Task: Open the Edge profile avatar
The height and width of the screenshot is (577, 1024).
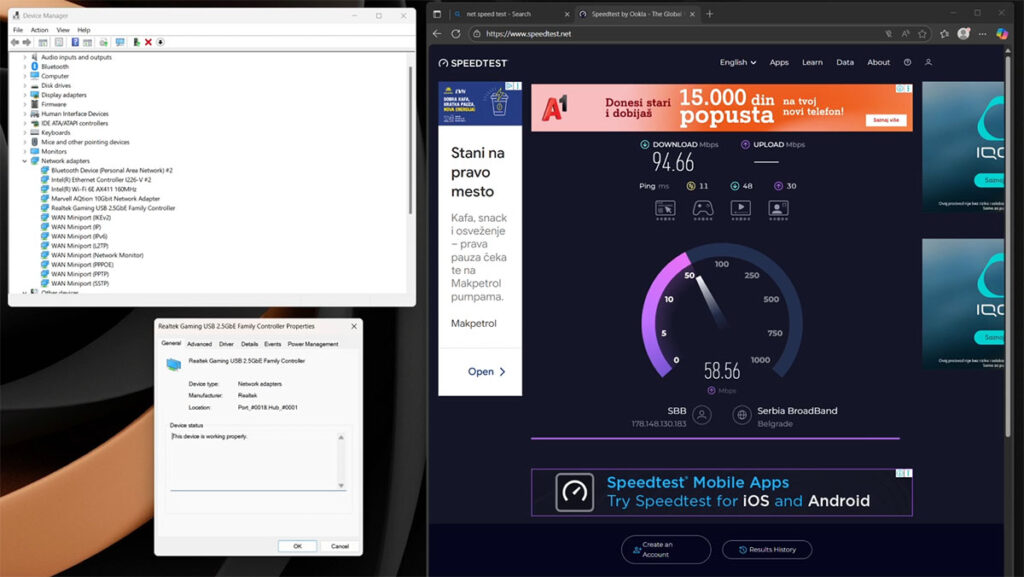Action: point(963,34)
